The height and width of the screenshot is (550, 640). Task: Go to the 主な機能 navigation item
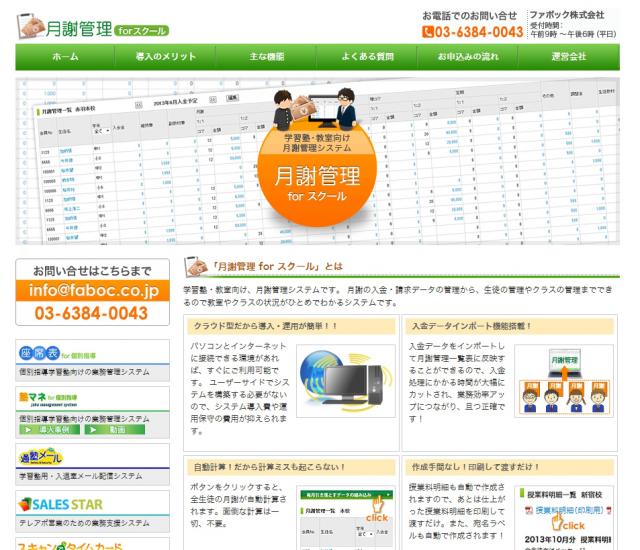pyautogui.click(x=266, y=57)
